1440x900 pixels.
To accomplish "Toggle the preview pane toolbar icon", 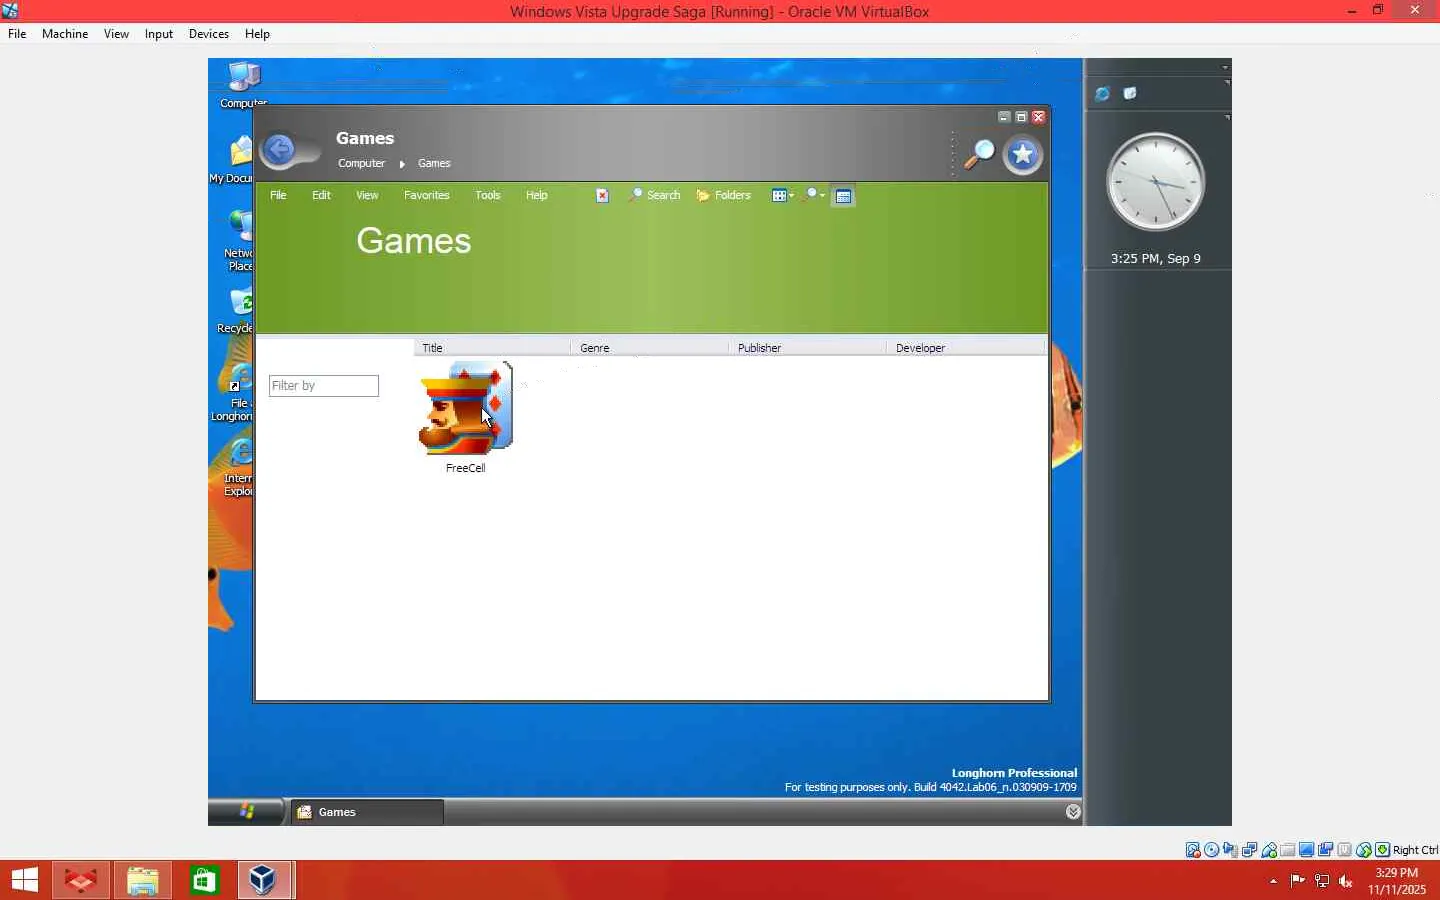I will pos(844,196).
